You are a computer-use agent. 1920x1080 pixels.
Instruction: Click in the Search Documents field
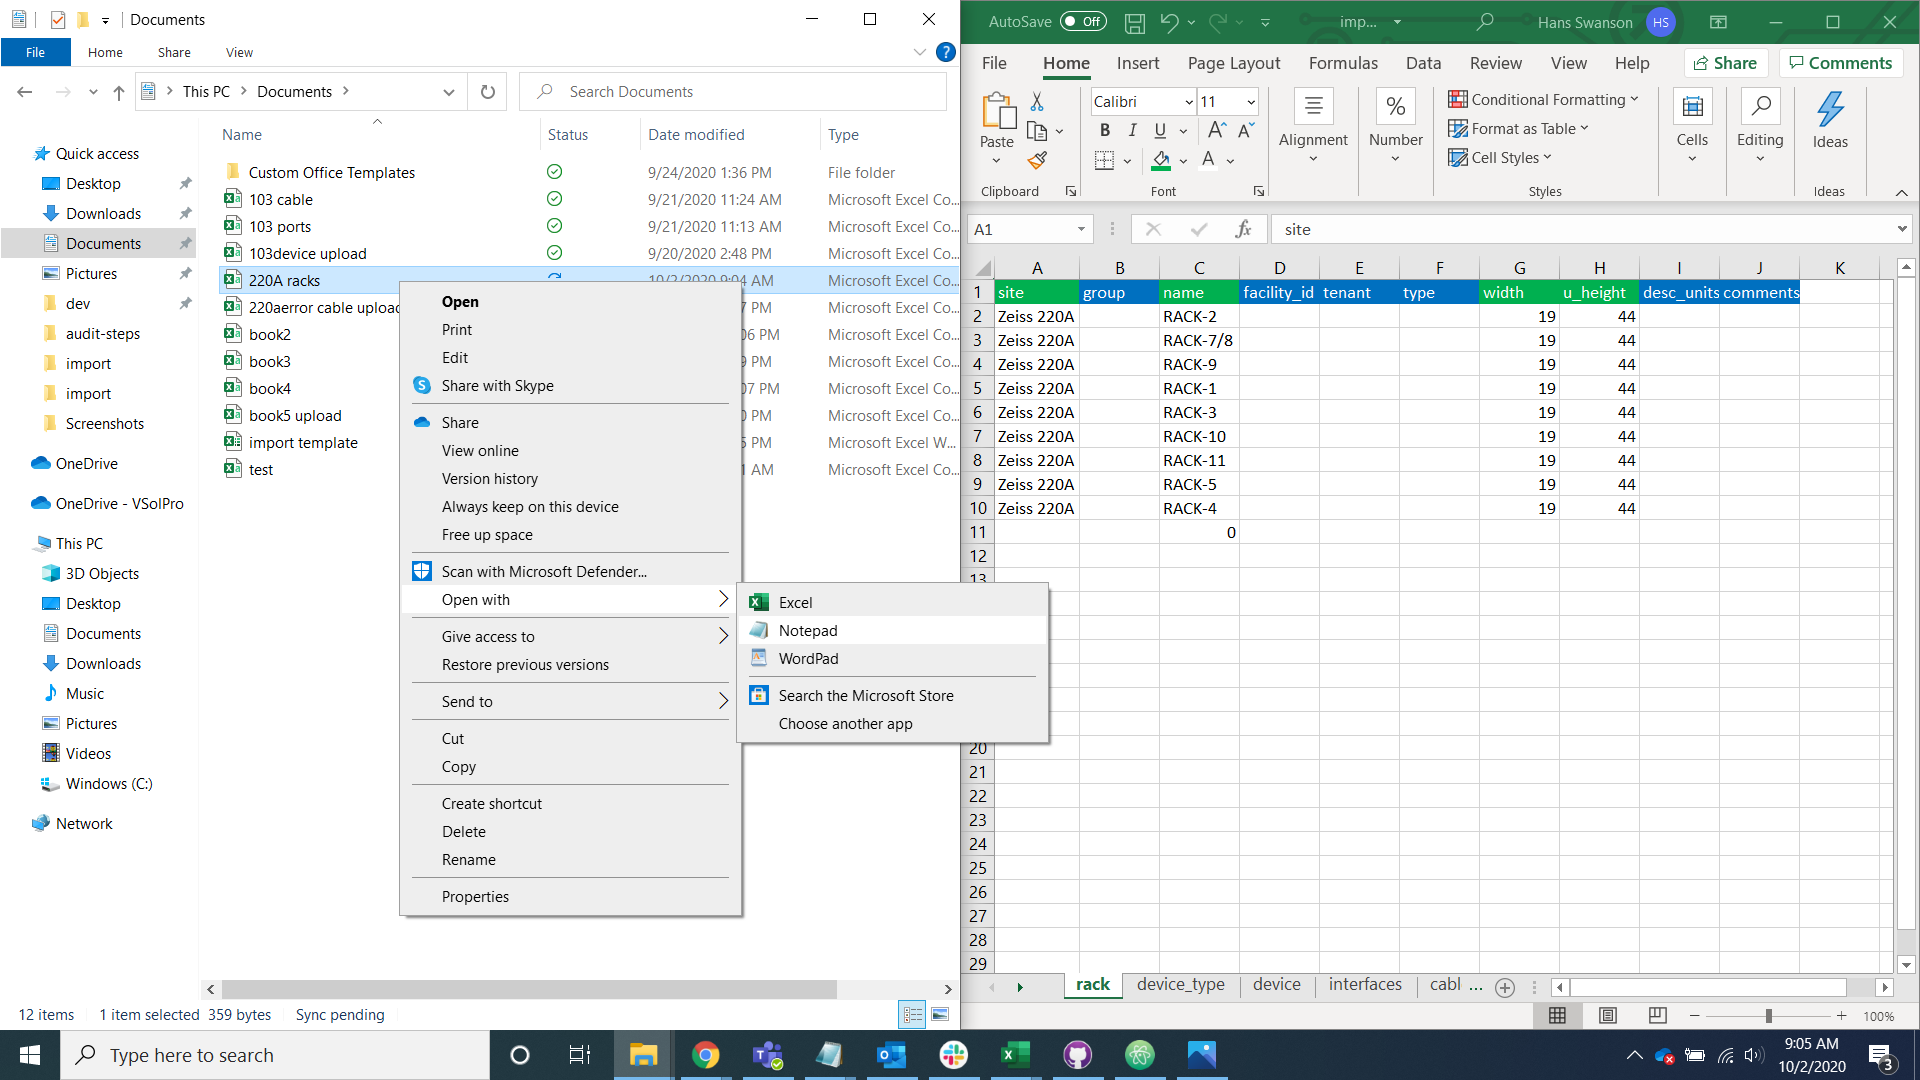click(x=733, y=92)
